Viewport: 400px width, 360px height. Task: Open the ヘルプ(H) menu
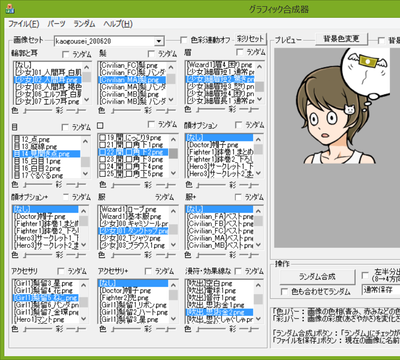[x=118, y=24]
